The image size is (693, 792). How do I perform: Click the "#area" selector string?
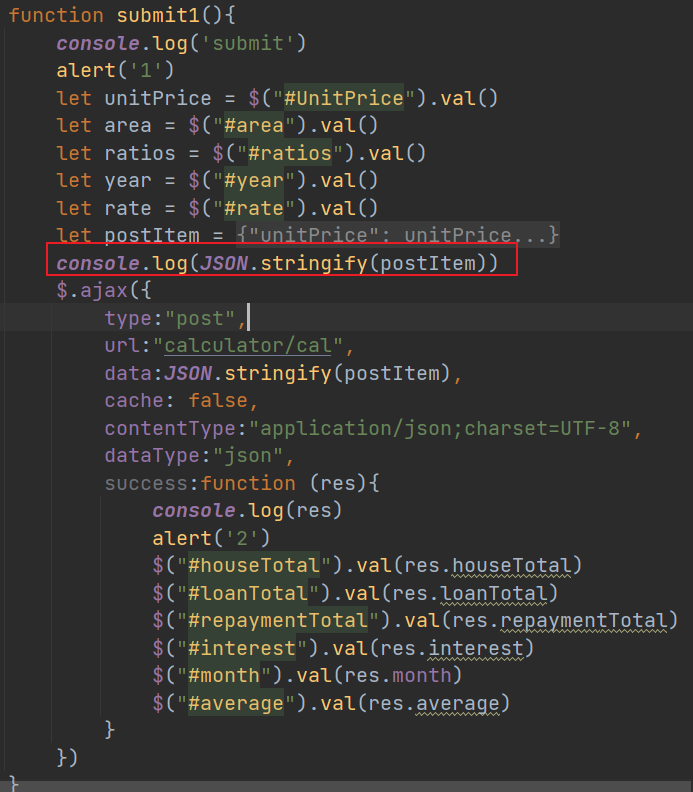(254, 125)
